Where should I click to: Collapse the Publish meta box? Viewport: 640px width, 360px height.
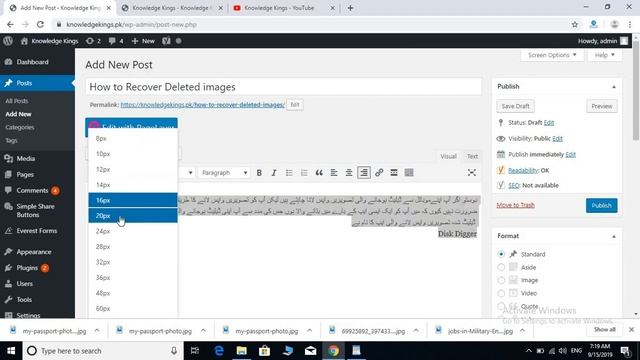tap(613, 87)
